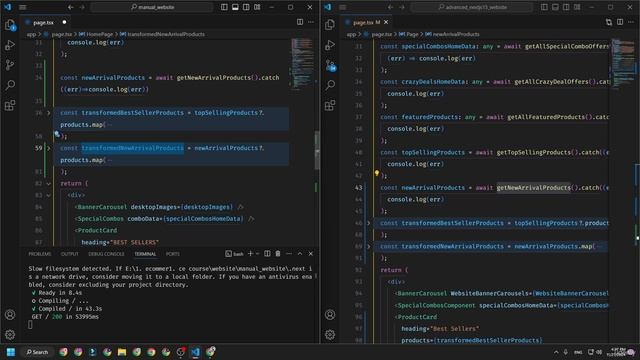
Task: Click minimap in right editor
Action: point(622,63)
